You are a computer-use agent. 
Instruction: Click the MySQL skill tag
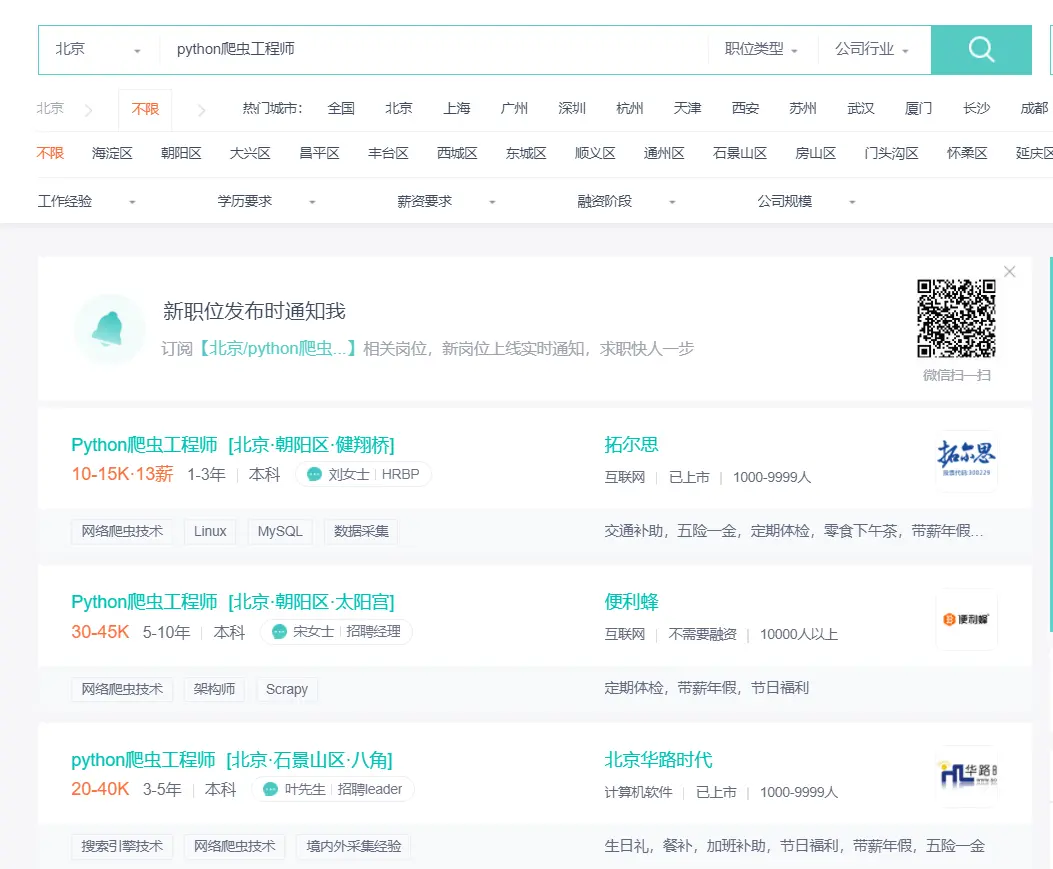click(280, 531)
